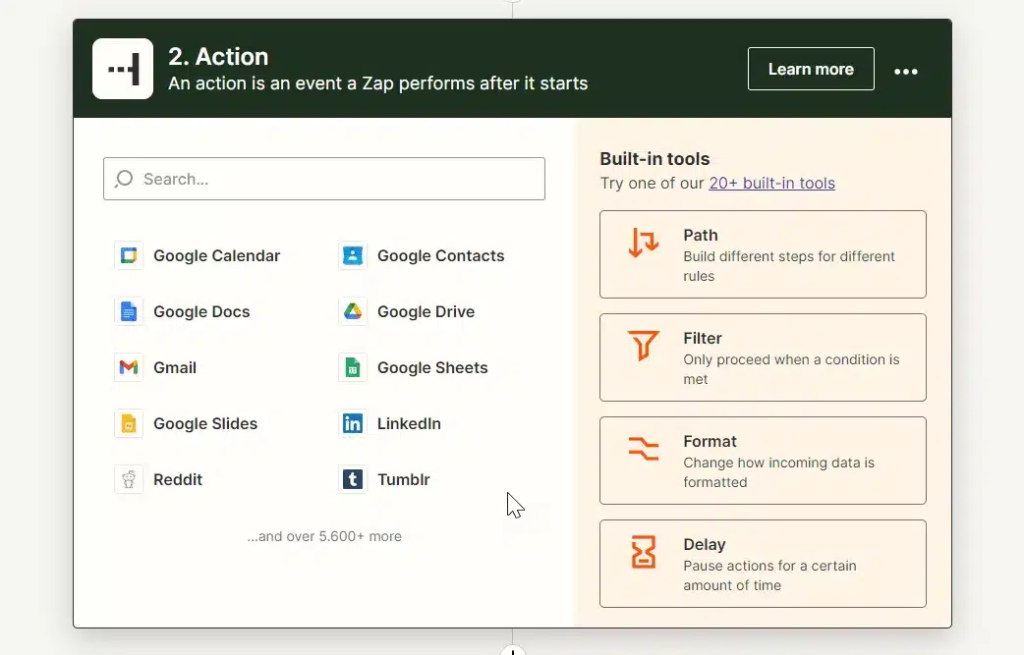Add a Path built-in tool
The height and width of the screenshot is (655, 1024).
pos(762,254)
